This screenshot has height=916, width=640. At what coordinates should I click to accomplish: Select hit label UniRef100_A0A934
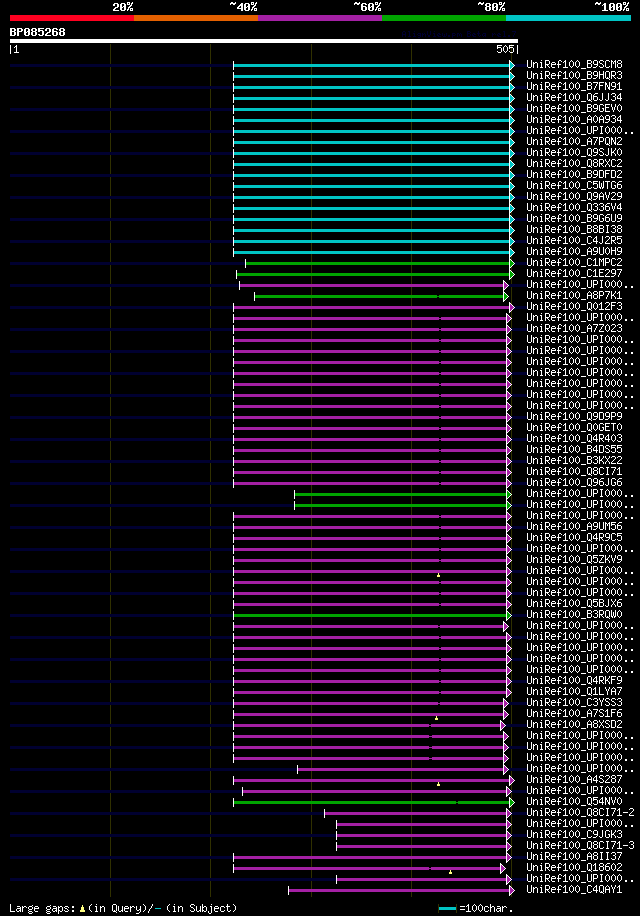click(x=574, y=119)
